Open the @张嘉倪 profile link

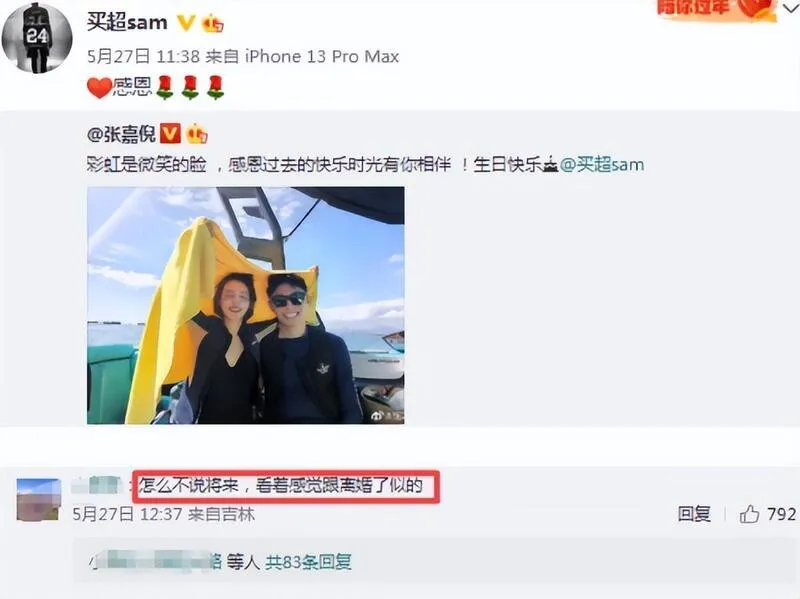121,134
